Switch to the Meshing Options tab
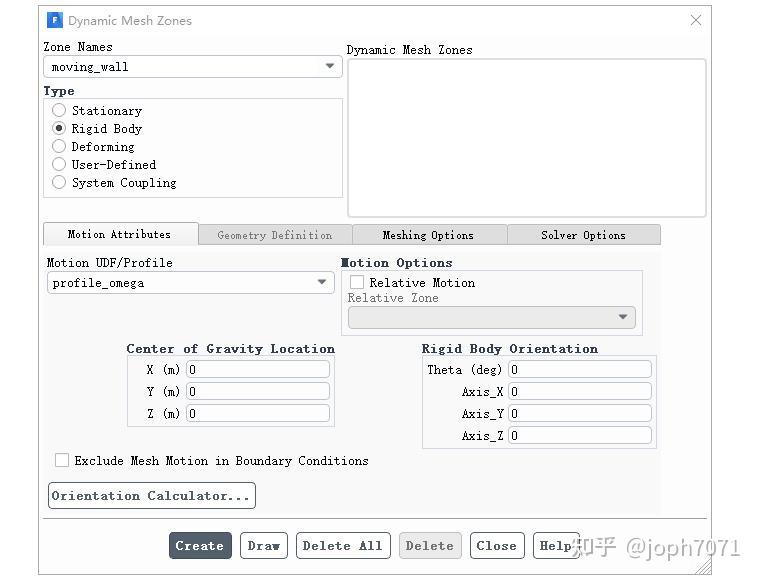Image resolution: width=759 pixels, height=581 pixels. 428,235
